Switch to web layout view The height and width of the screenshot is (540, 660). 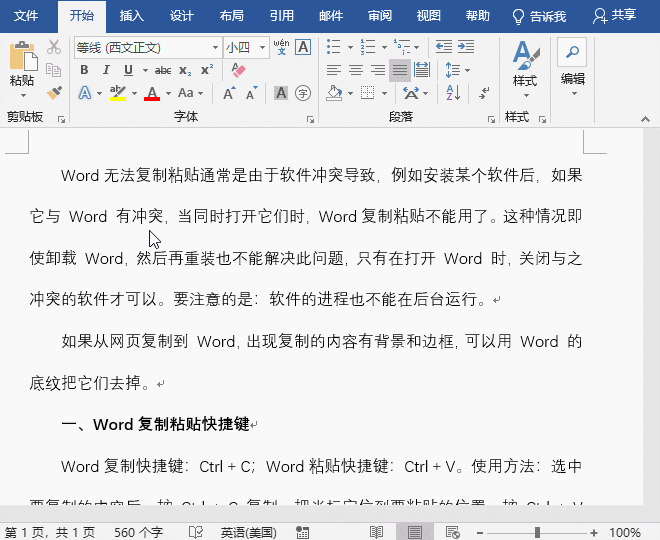[453, 532]
